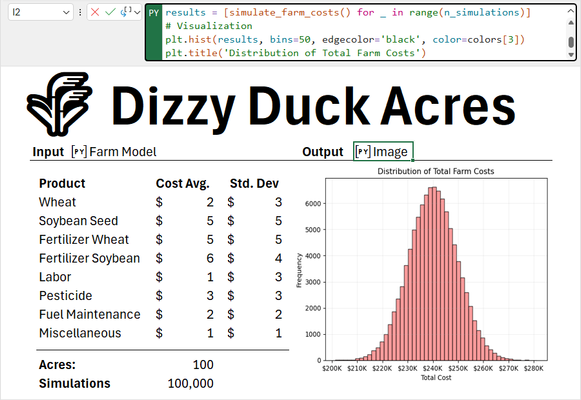Click the Python code in the formula editor
This screenshot has width=581, height=400.
point(348,33)
